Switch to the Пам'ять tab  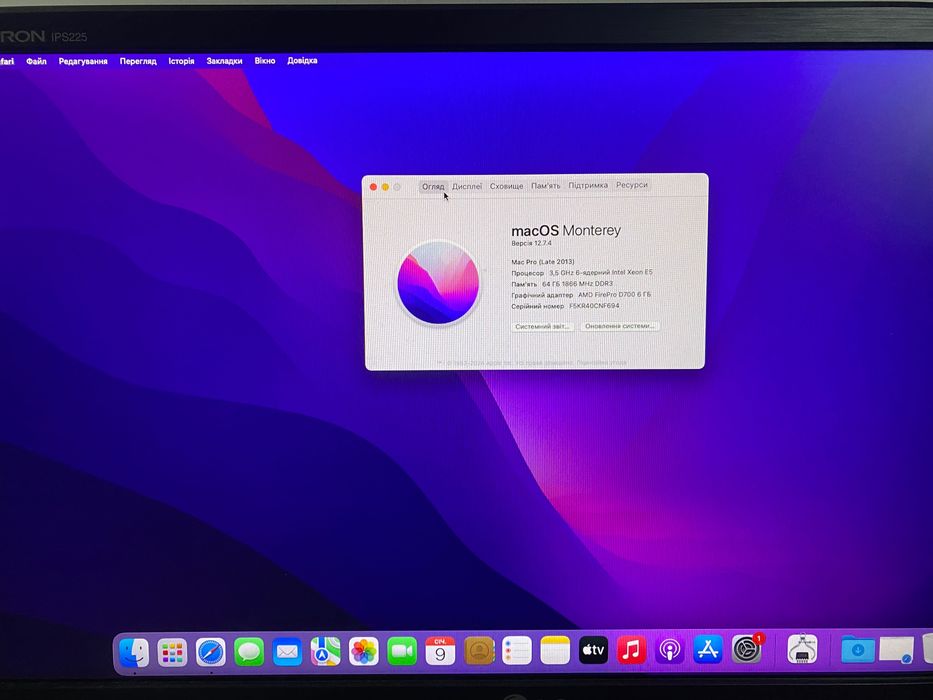coord(546,186)
